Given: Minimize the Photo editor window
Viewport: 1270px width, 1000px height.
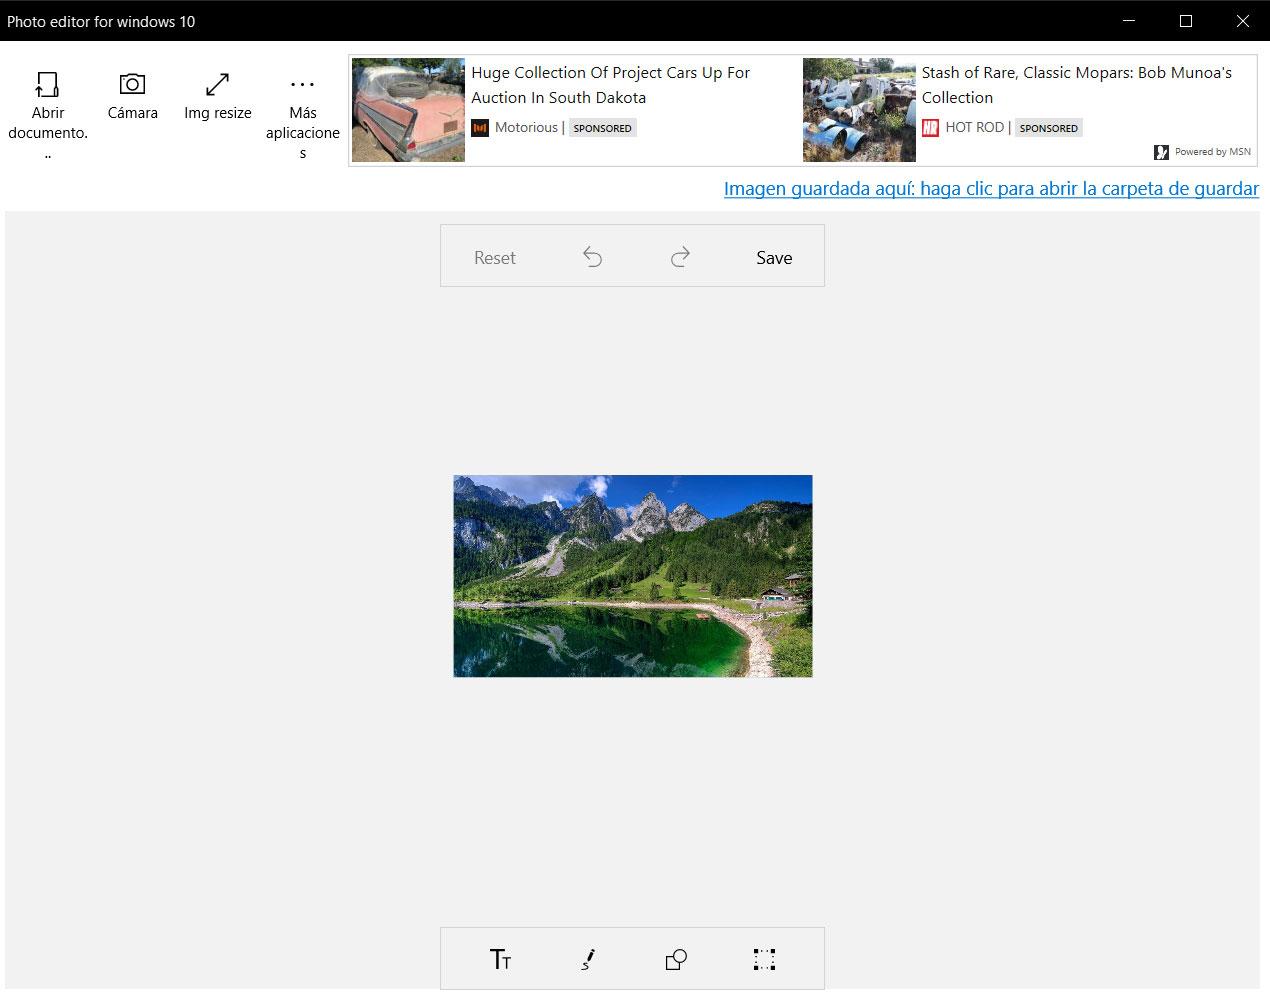Looking at the screenshot, I should pos(1129,21).
